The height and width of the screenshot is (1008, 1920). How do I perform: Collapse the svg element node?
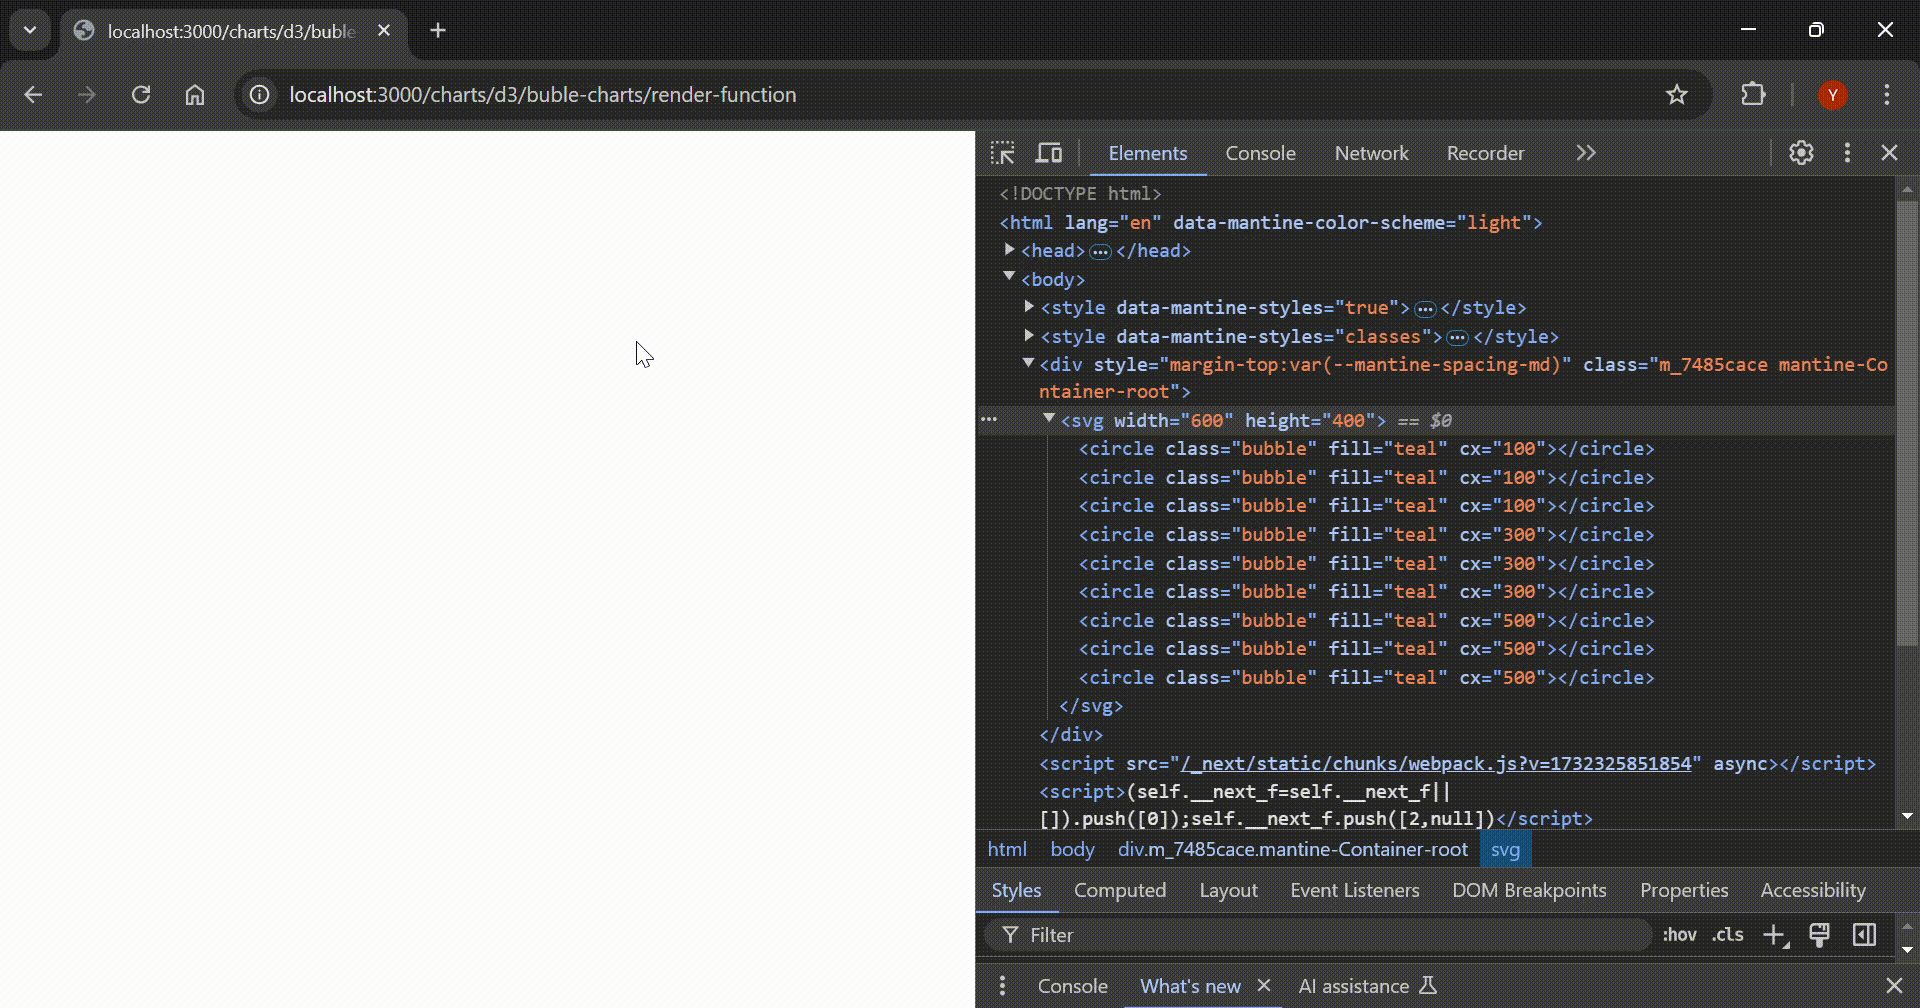pos(1049,419)
